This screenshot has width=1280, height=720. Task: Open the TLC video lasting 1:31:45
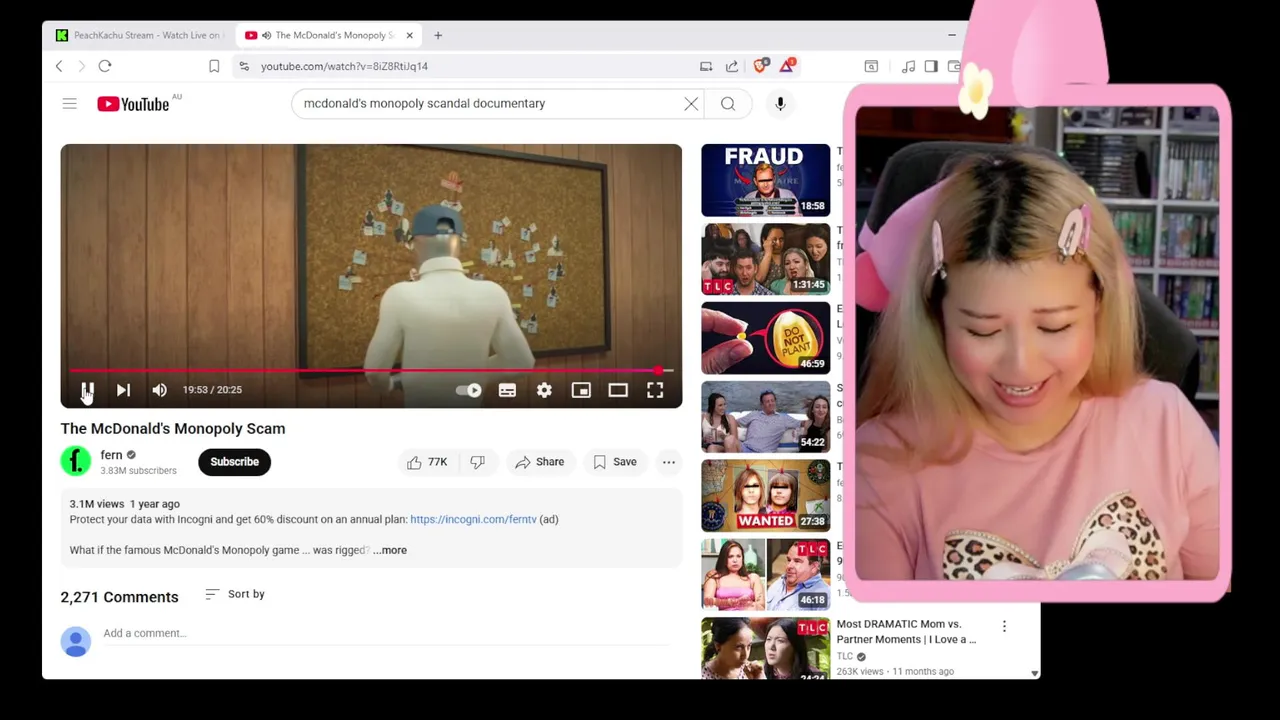tap(765, 259)
